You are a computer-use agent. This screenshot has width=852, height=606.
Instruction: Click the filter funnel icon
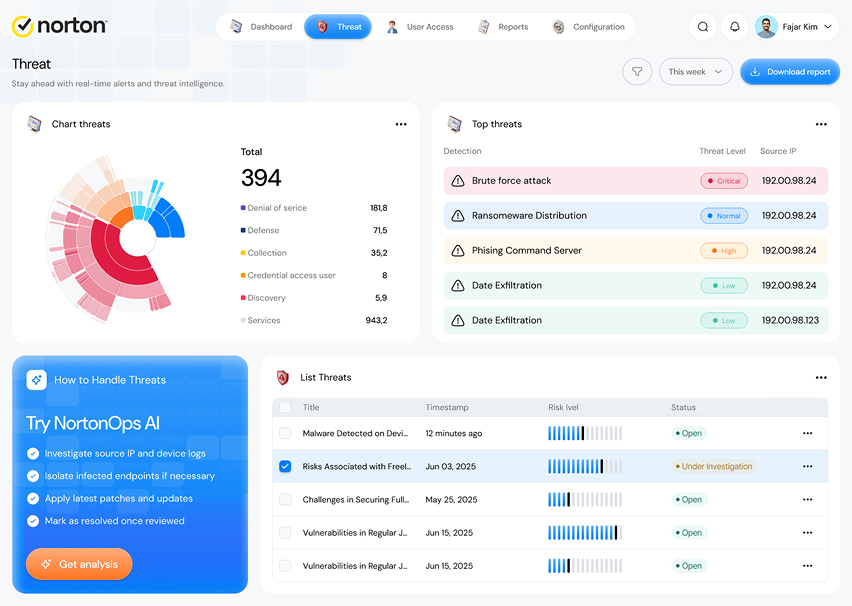click(637, 72)
